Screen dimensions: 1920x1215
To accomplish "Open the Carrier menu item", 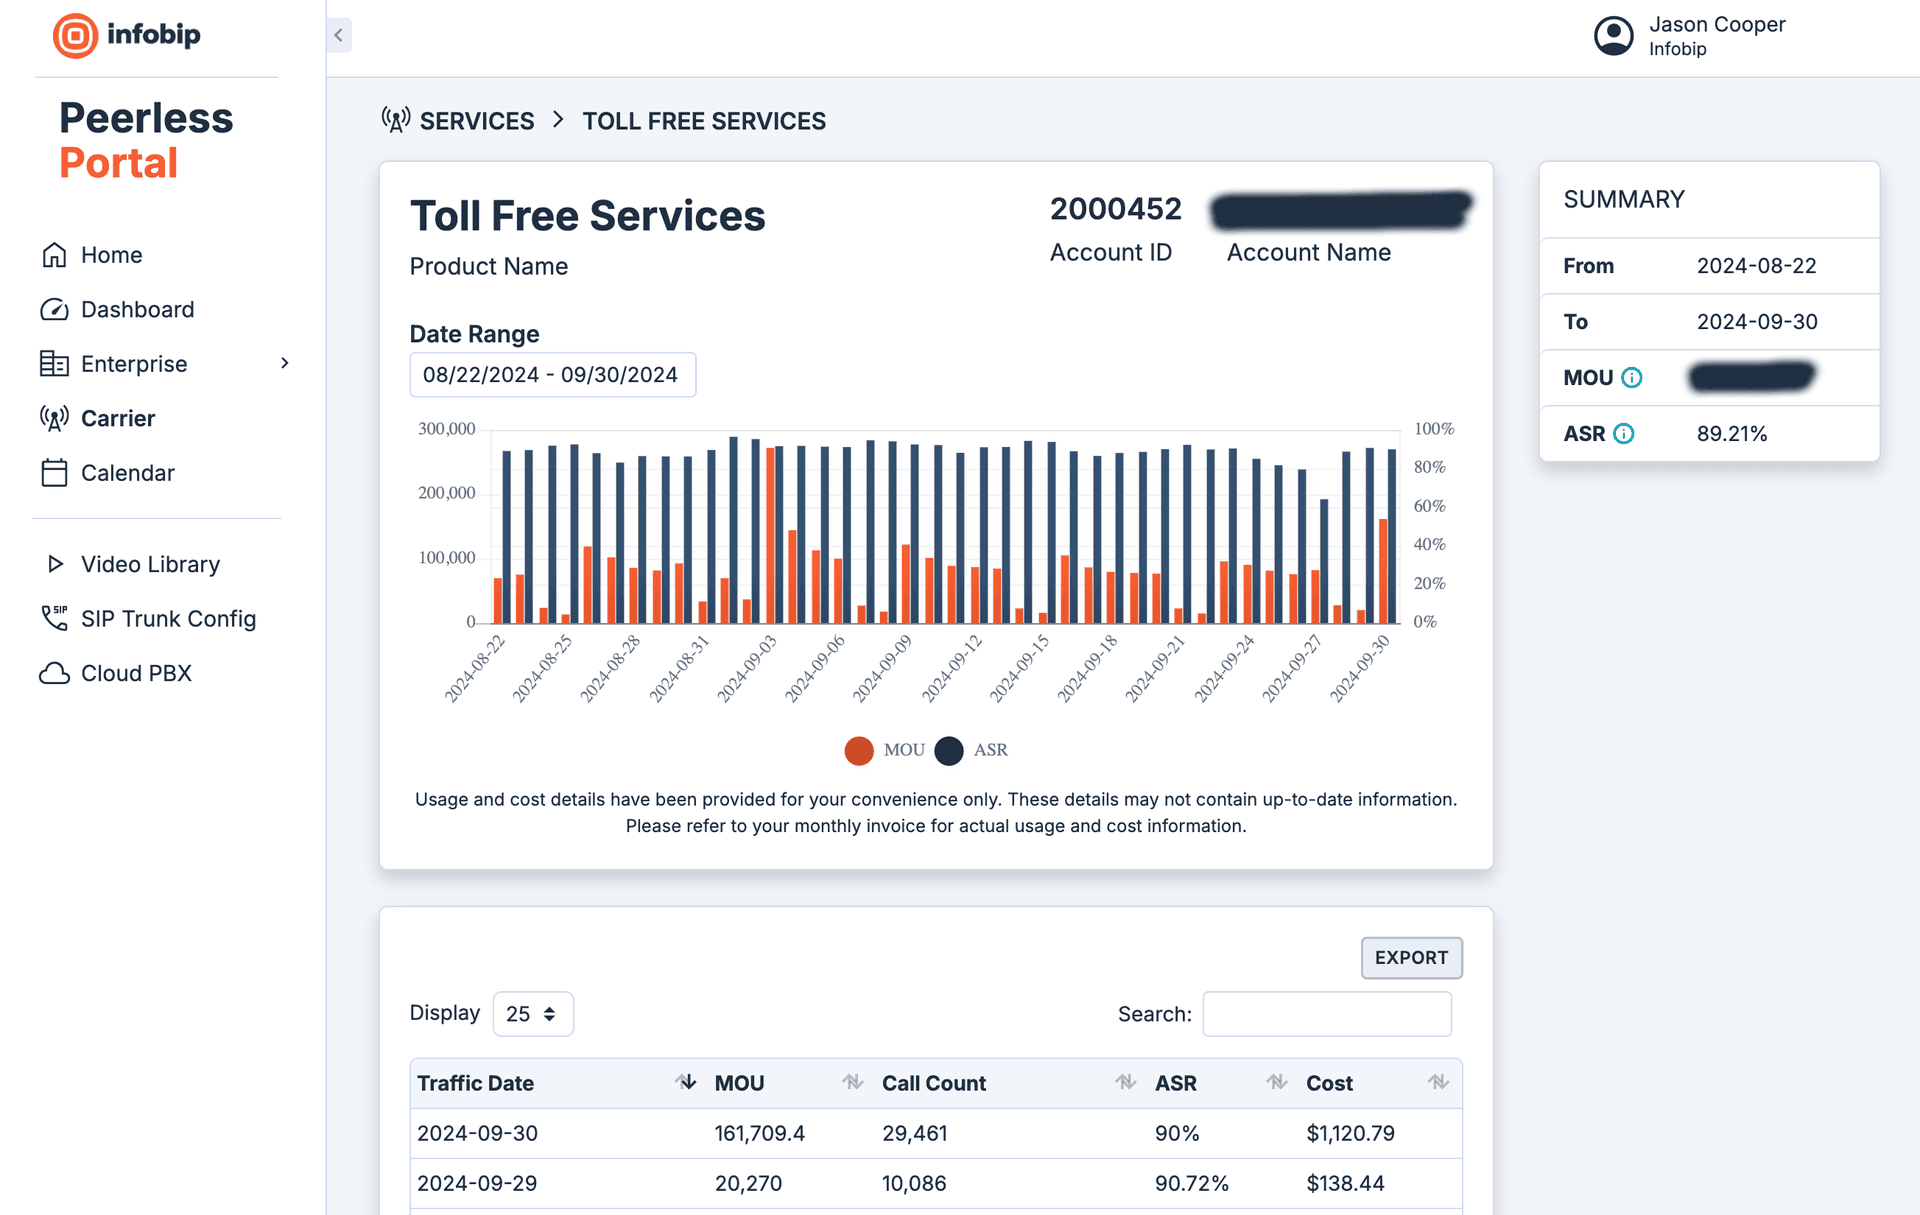I will click(x=118, y=419).
